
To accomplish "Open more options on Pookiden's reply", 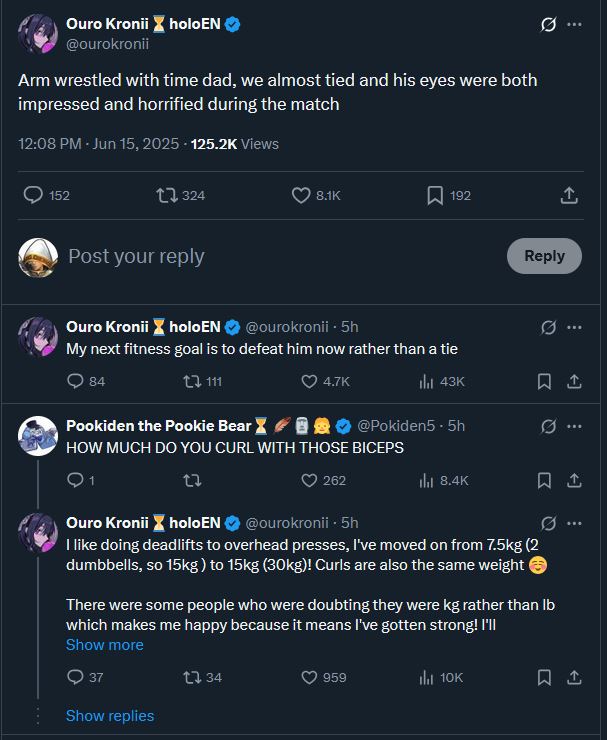I will click(574, 426).
